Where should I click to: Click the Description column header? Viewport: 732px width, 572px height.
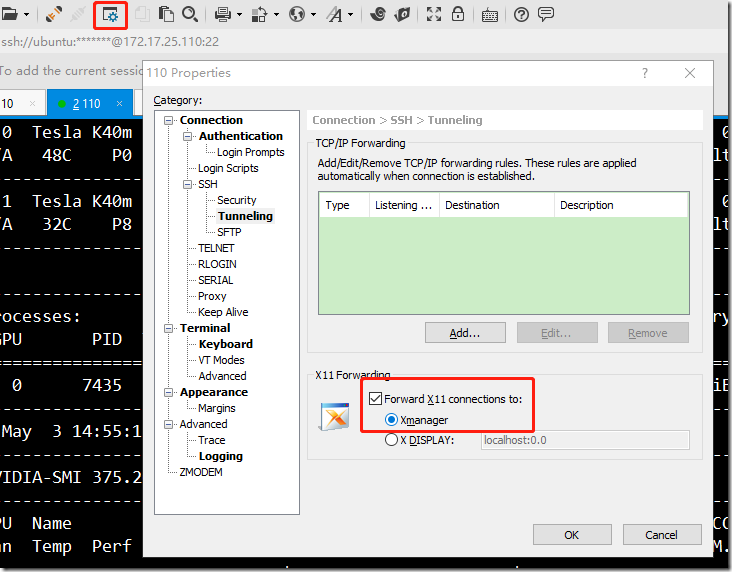pos(621,205)
